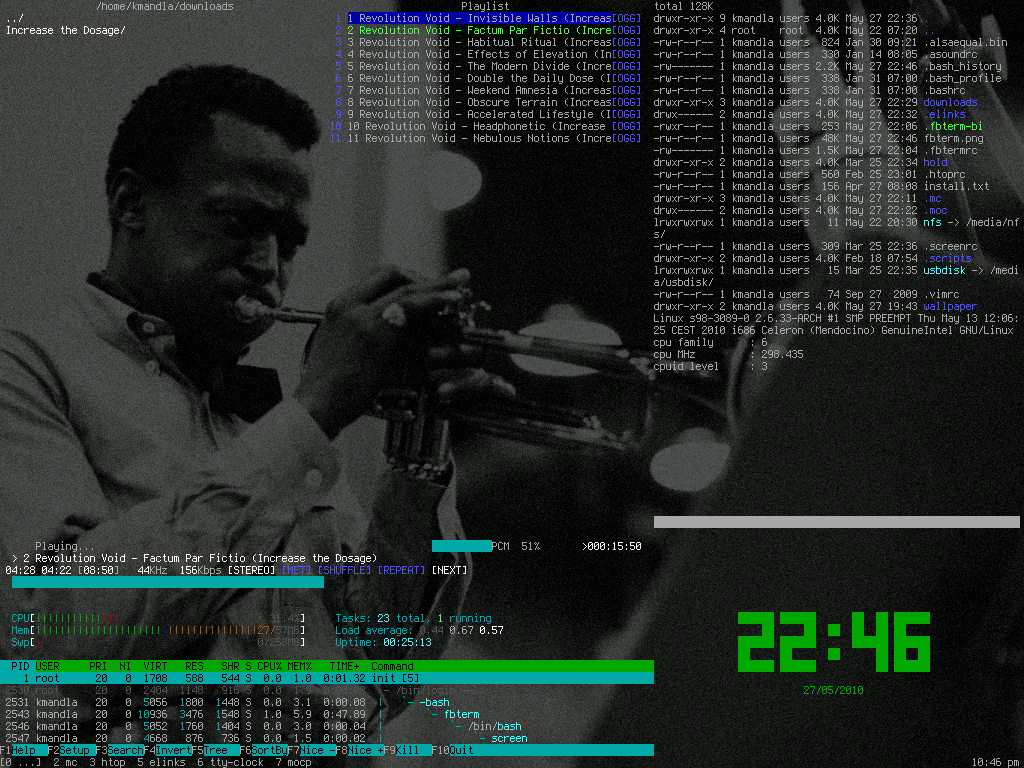Click the mocp song progress bar
The width and height of the screenshot is (1024, 768).
[x=168, y=583]
